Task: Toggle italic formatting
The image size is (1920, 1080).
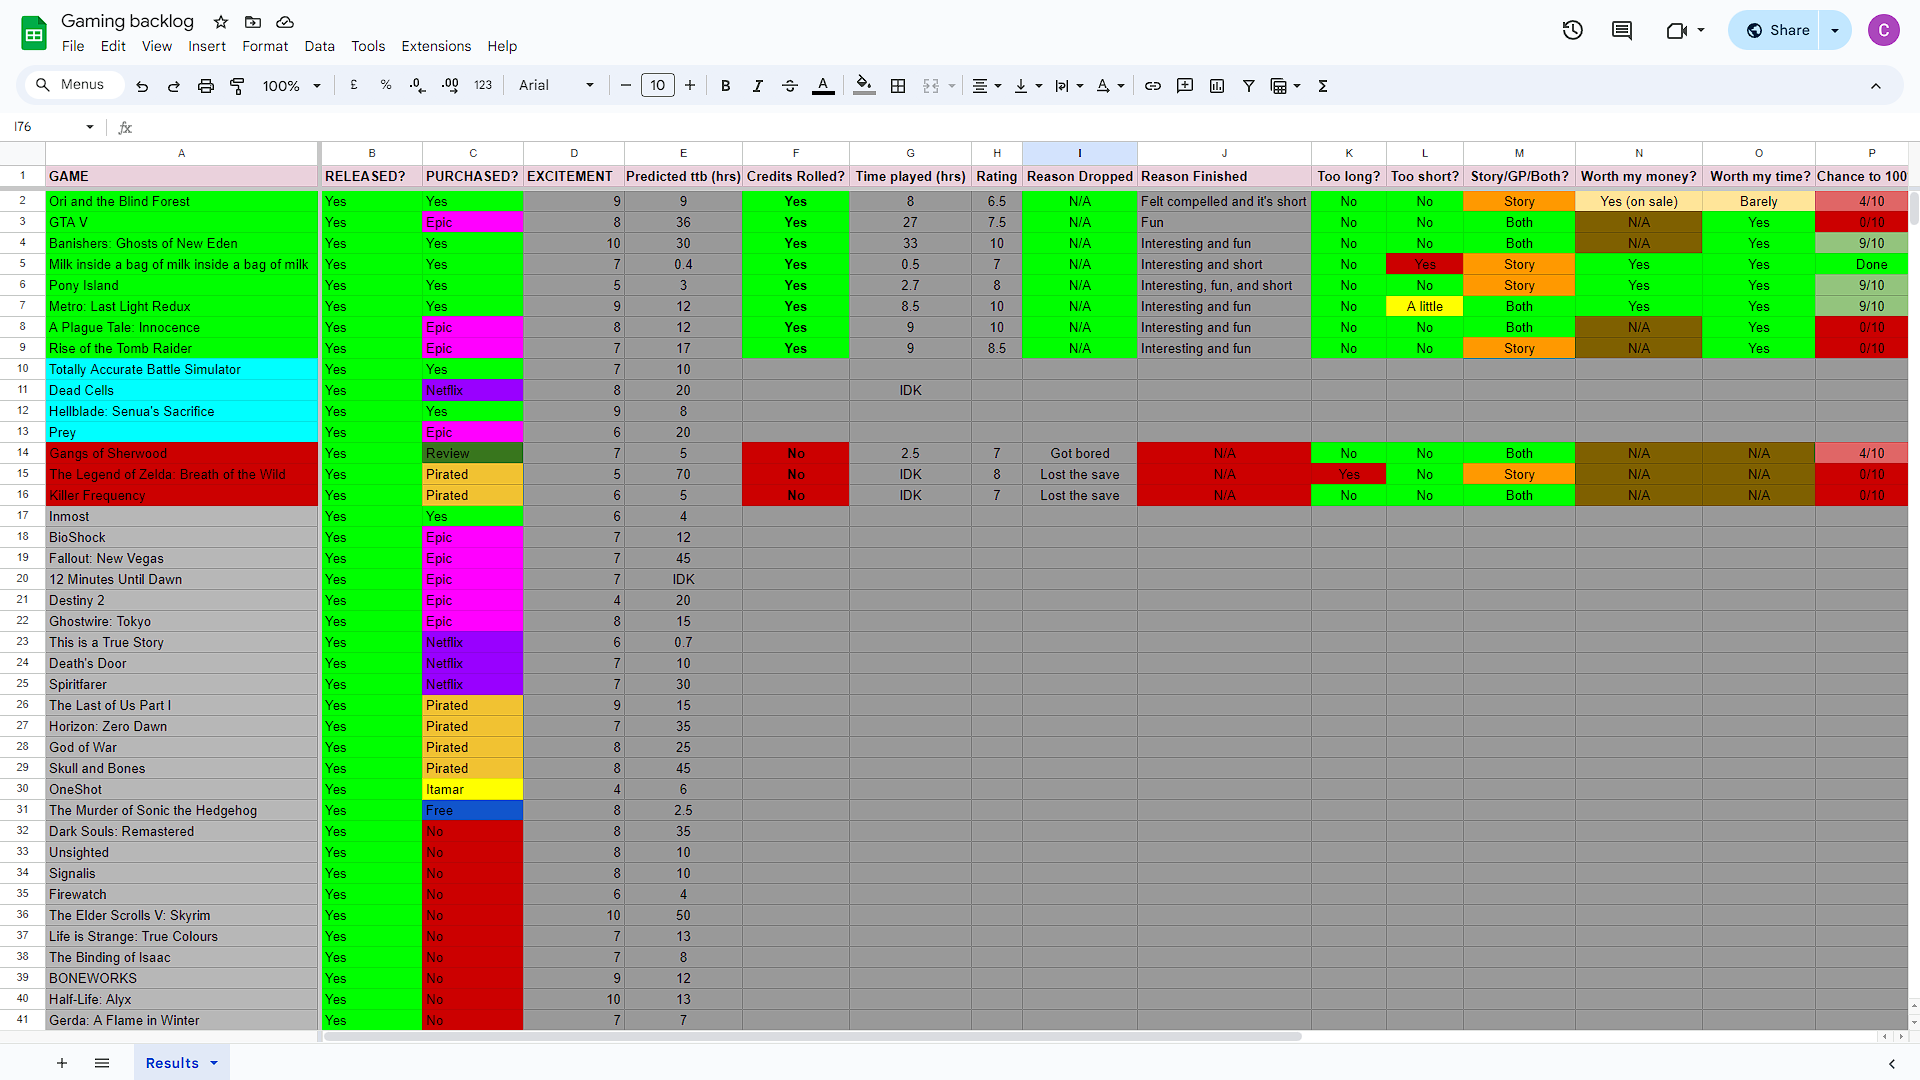Action: pos(758,86)
